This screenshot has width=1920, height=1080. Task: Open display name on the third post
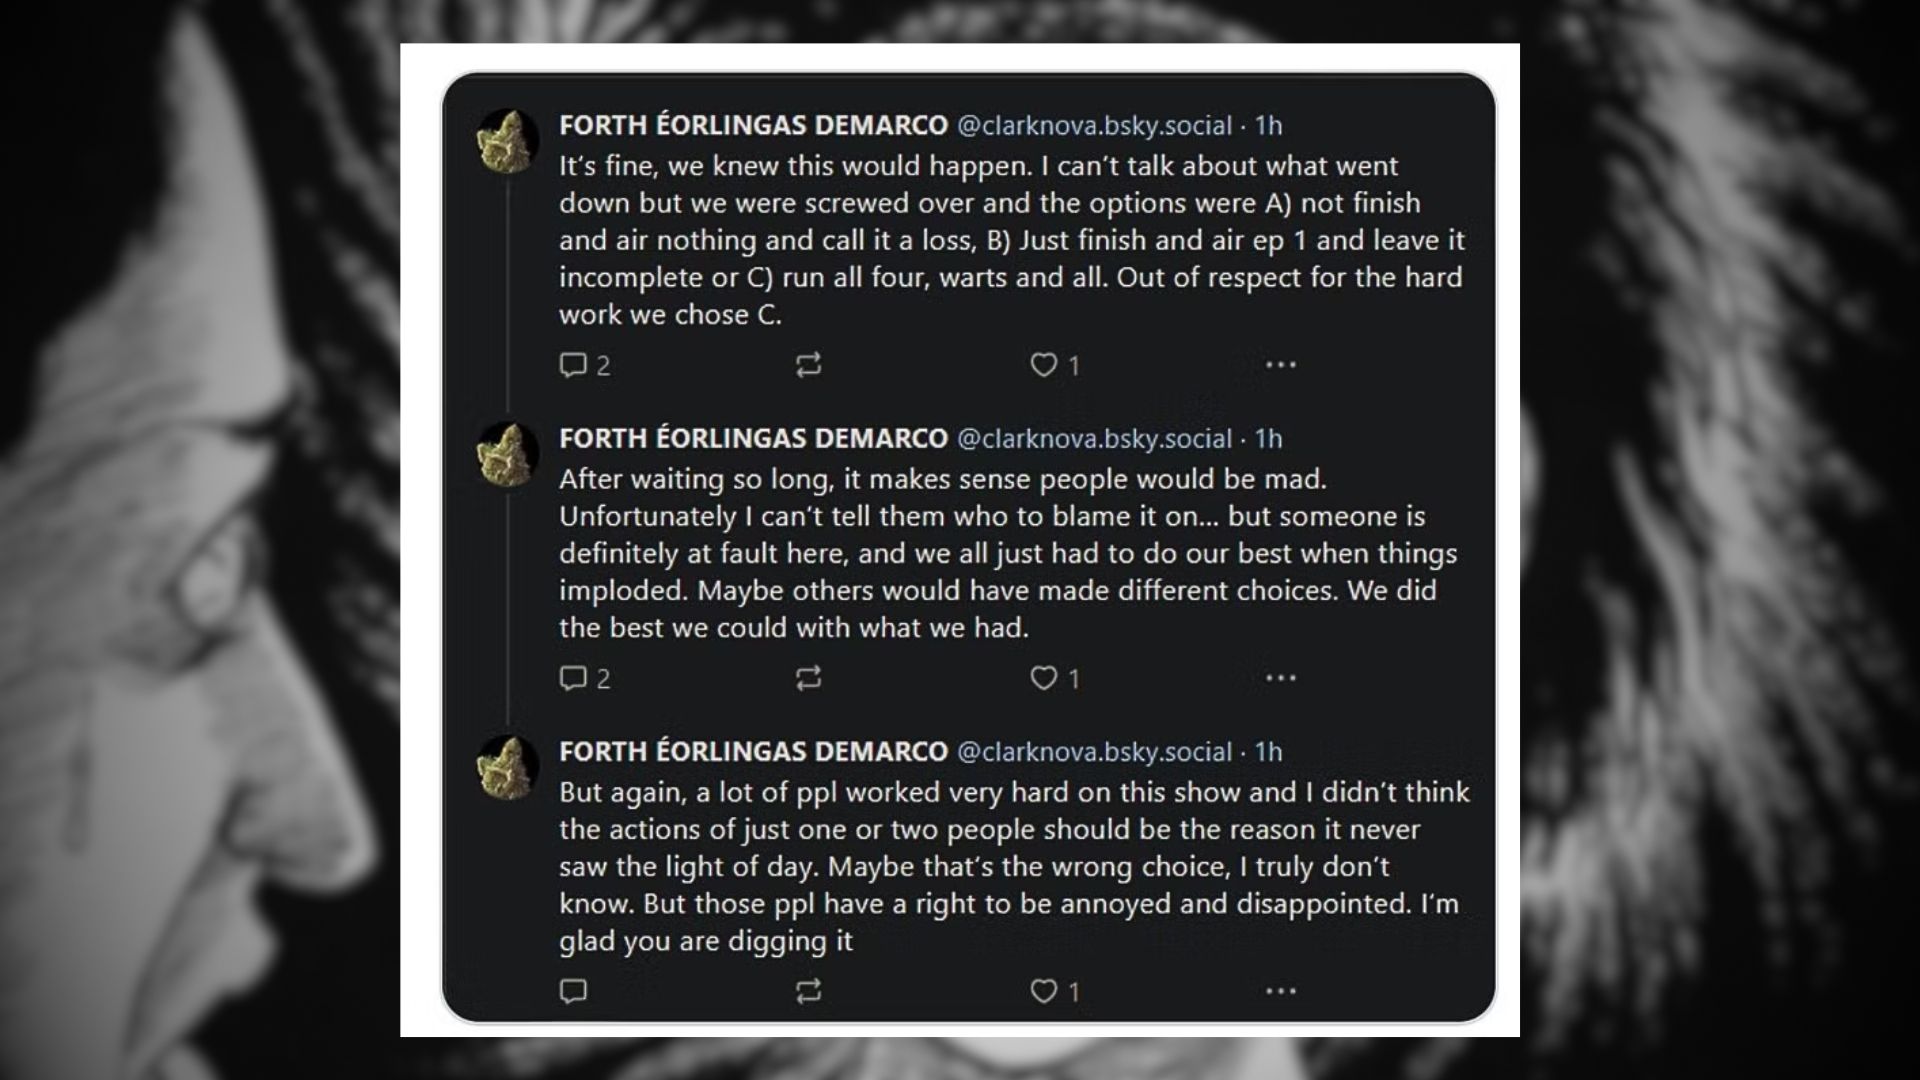coord(753,751)
